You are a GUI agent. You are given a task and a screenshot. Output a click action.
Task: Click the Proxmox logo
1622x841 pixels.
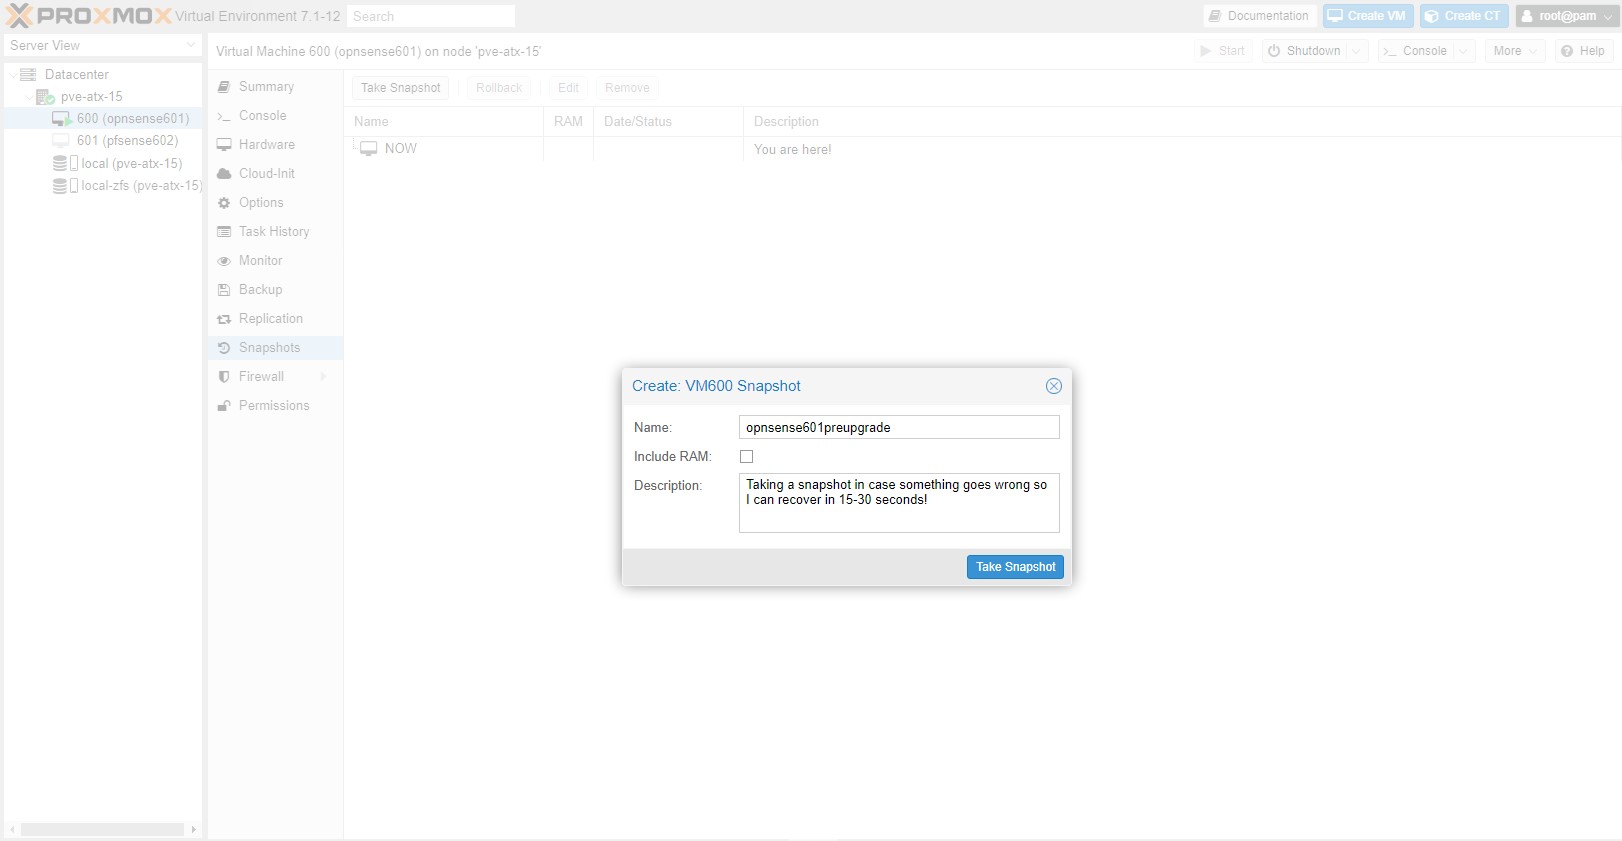point(88,16)
